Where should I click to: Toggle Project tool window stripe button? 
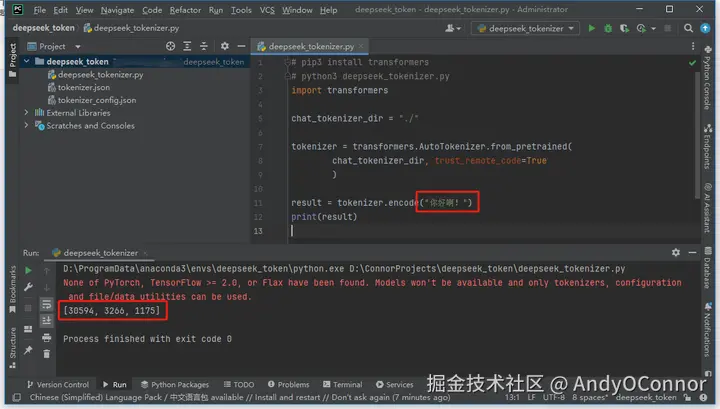pos(12,61)
